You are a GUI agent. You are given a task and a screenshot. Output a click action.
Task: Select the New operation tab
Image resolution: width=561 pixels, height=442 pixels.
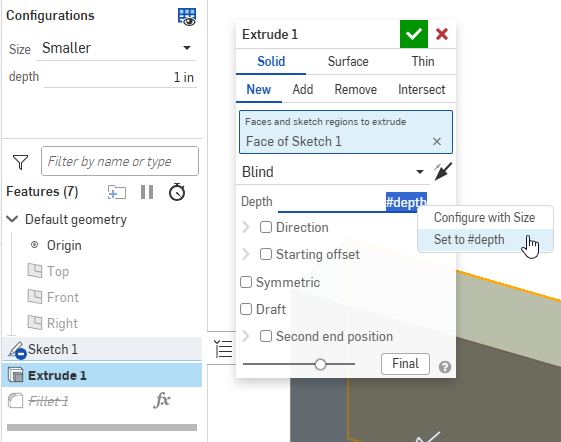(x=259, y=89)
